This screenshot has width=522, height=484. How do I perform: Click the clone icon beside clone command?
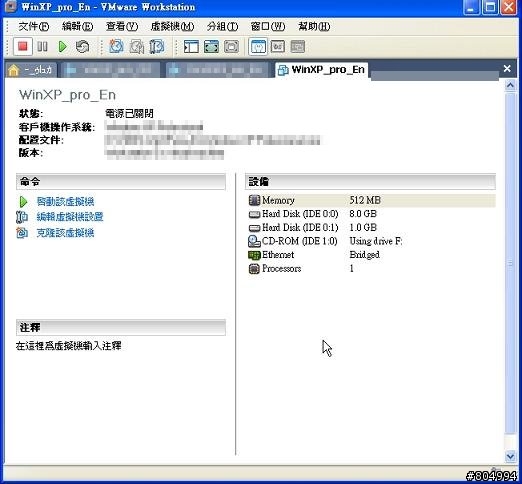point(22,233)
